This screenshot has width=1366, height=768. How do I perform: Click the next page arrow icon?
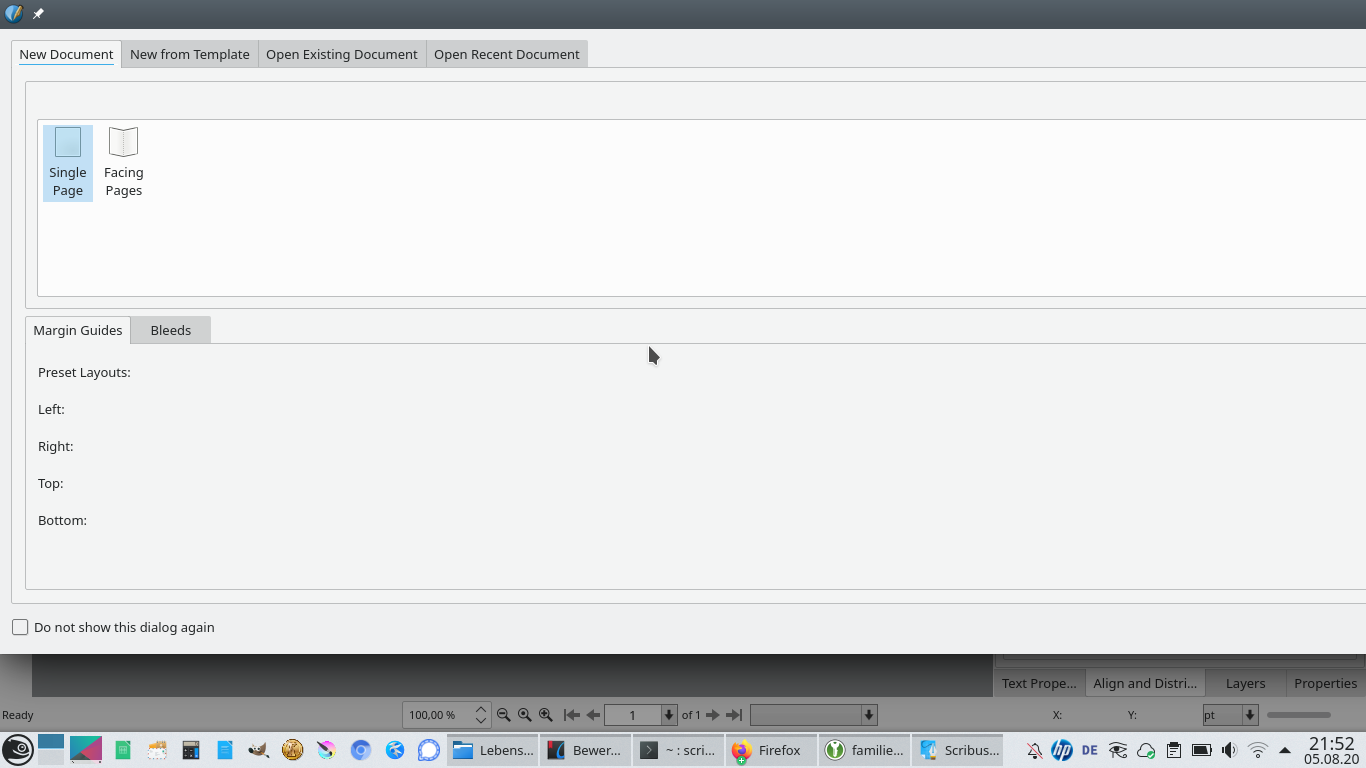point(713,715)
